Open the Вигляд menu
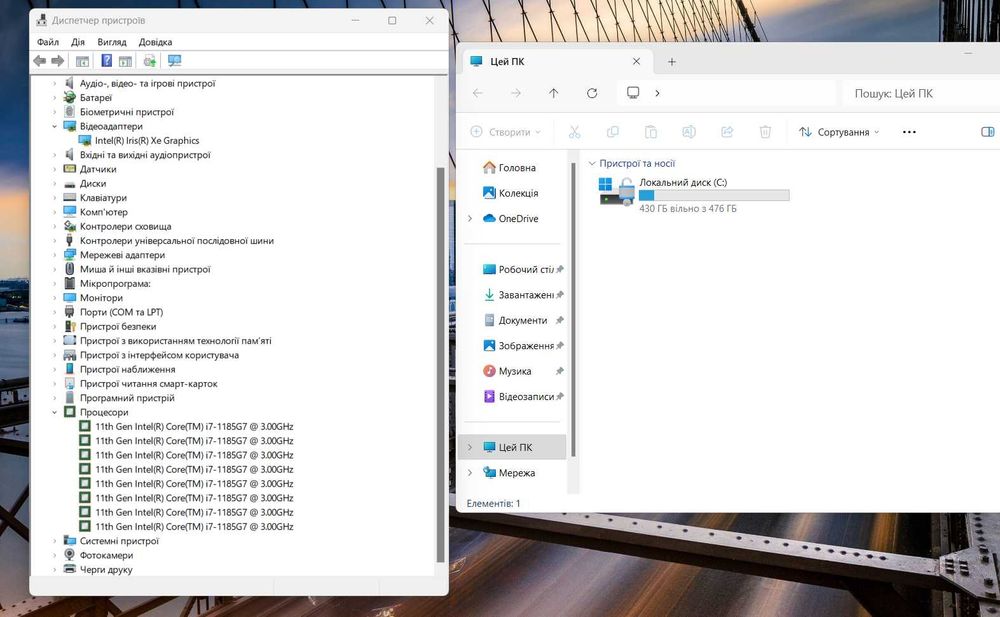This screenshot has width=1000, height=617. [112, 42]
